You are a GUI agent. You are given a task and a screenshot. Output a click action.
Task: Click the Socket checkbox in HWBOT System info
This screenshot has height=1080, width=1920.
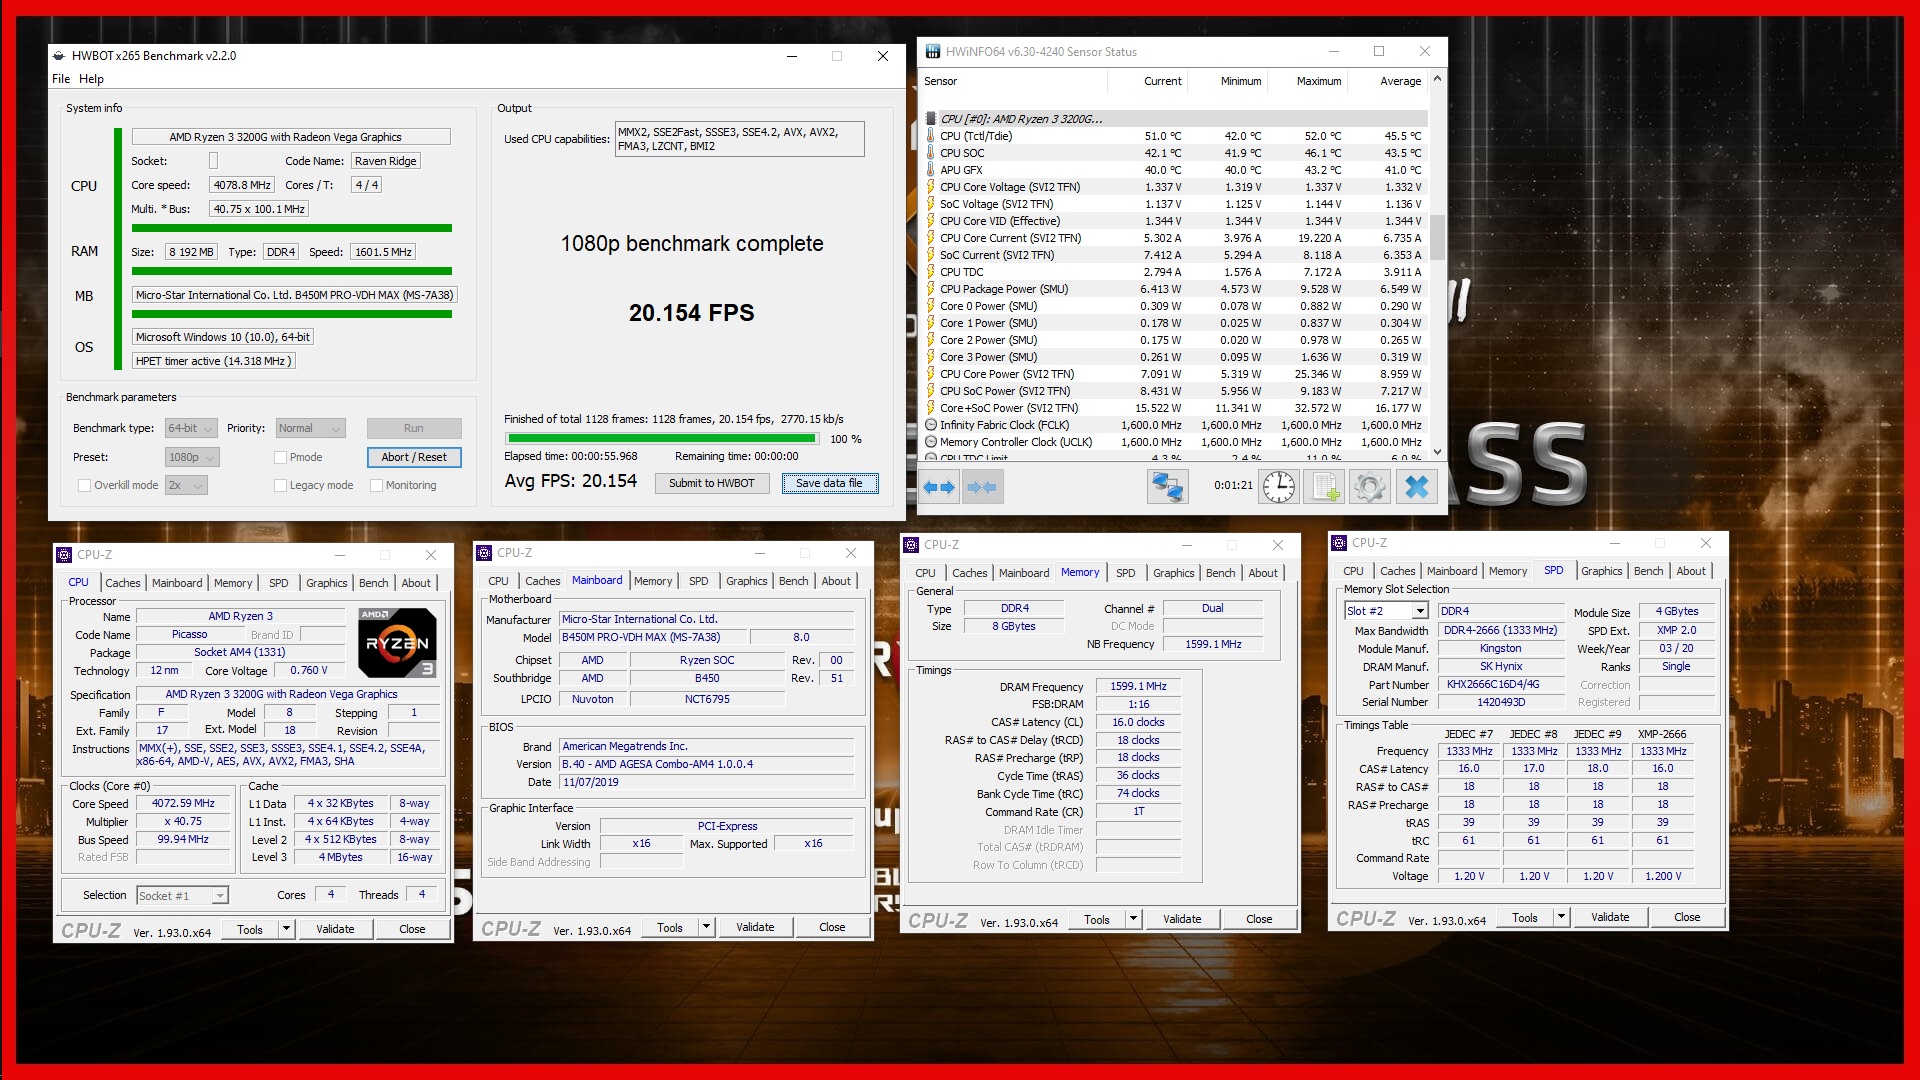click(x=213, y=161)
